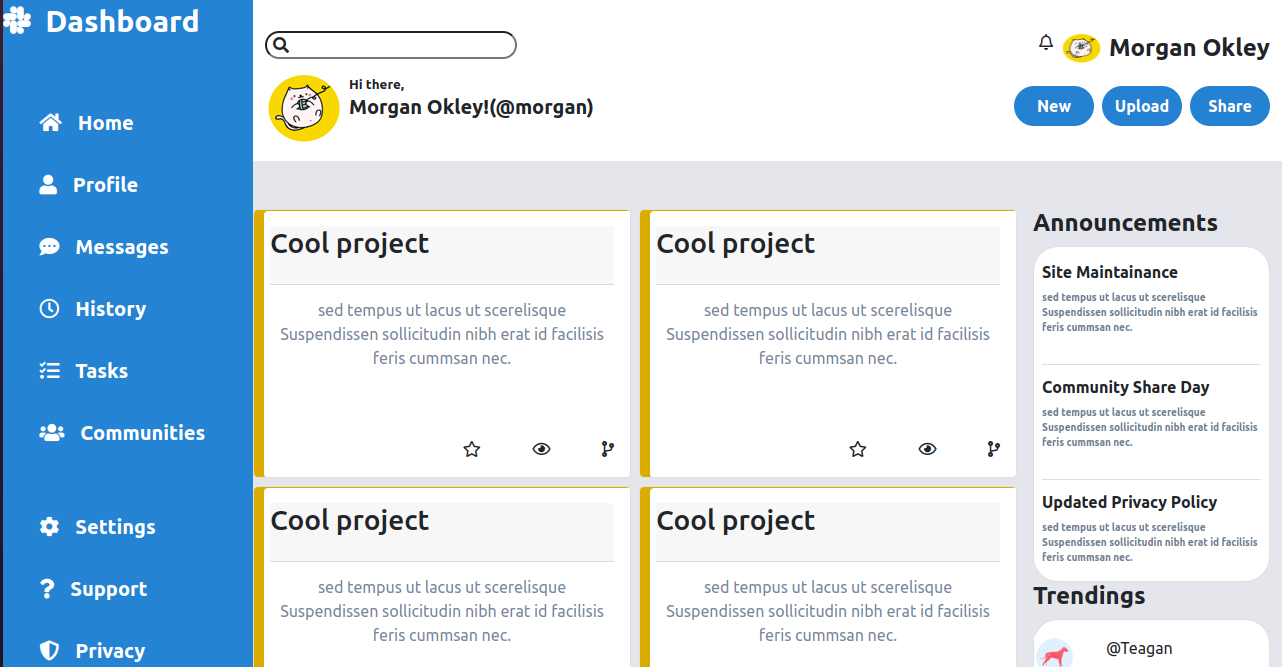Focus the search input field
Screen dimensions: 1282x667
[400, 45]
